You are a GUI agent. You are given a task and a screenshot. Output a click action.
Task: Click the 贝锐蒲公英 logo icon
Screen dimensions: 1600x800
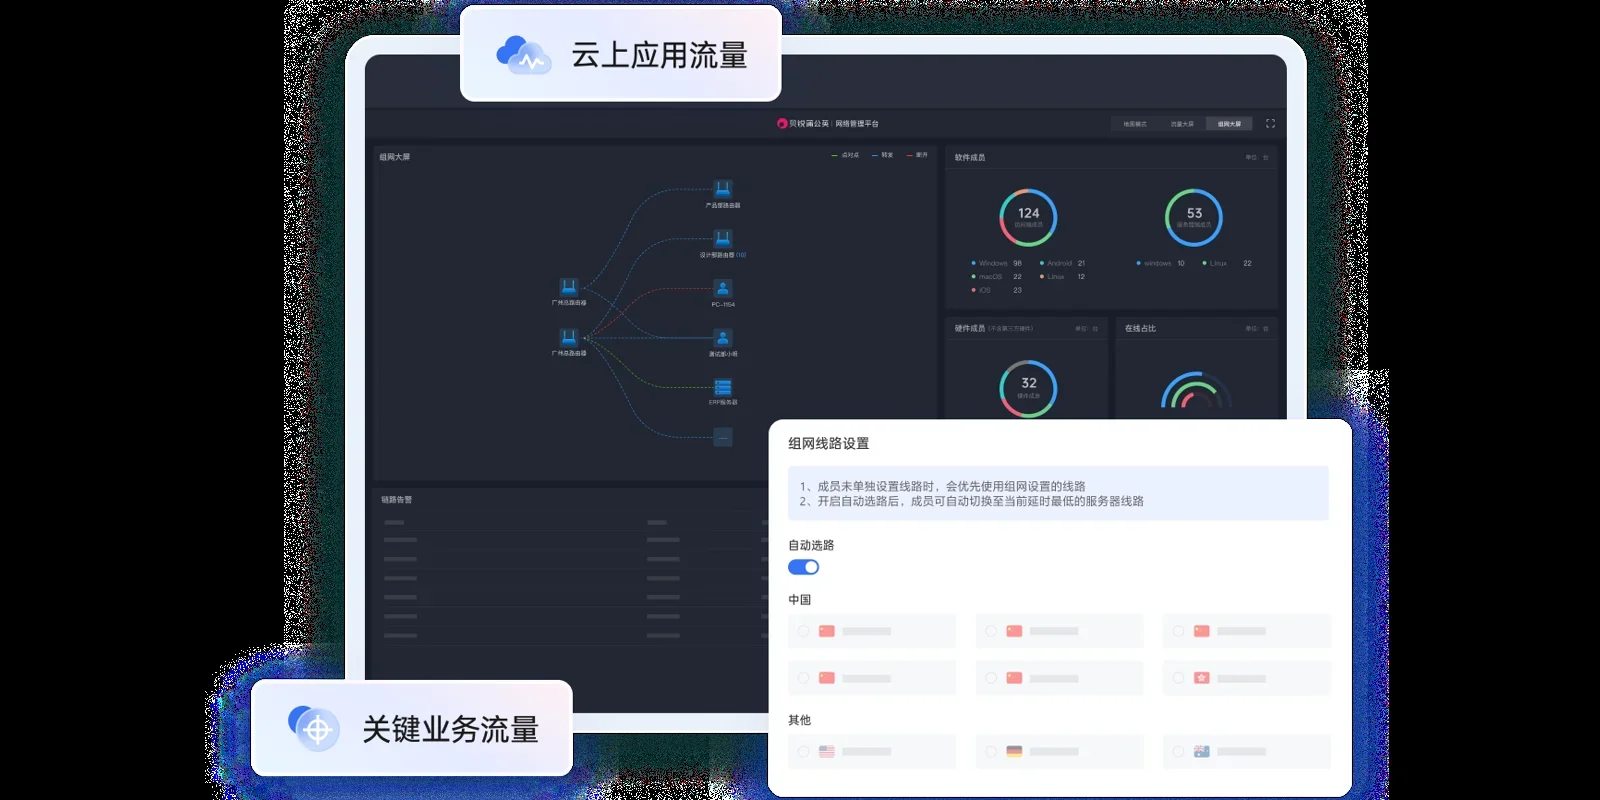click(x=782, y=124)
